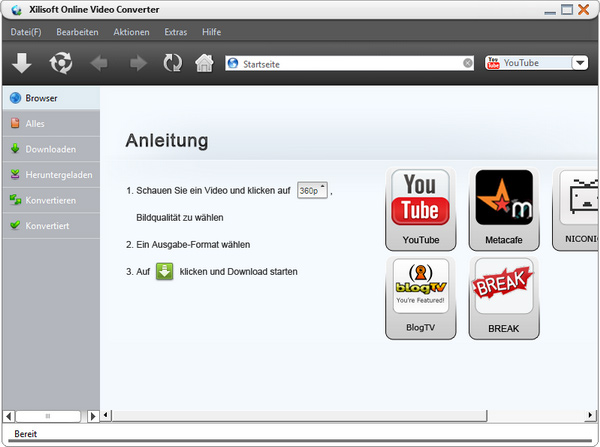600x447 pixels.
Task: Minimize the Xilisoft window
Action: pyautogui.click(x=550, y=11)
